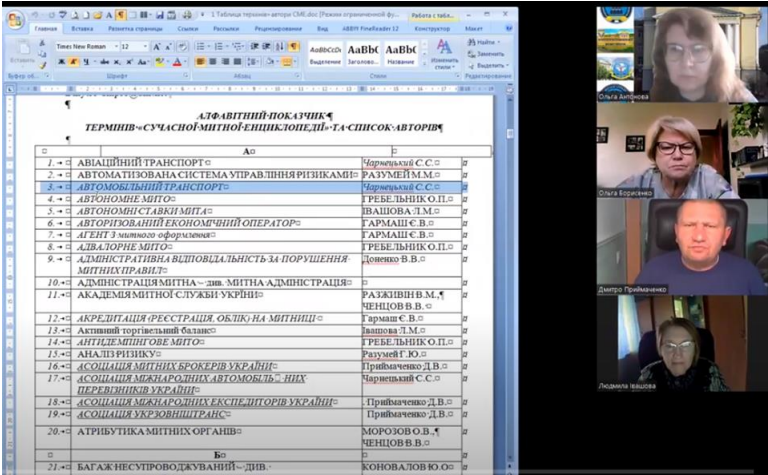Pick font color red A swatch

pos(177,62)
